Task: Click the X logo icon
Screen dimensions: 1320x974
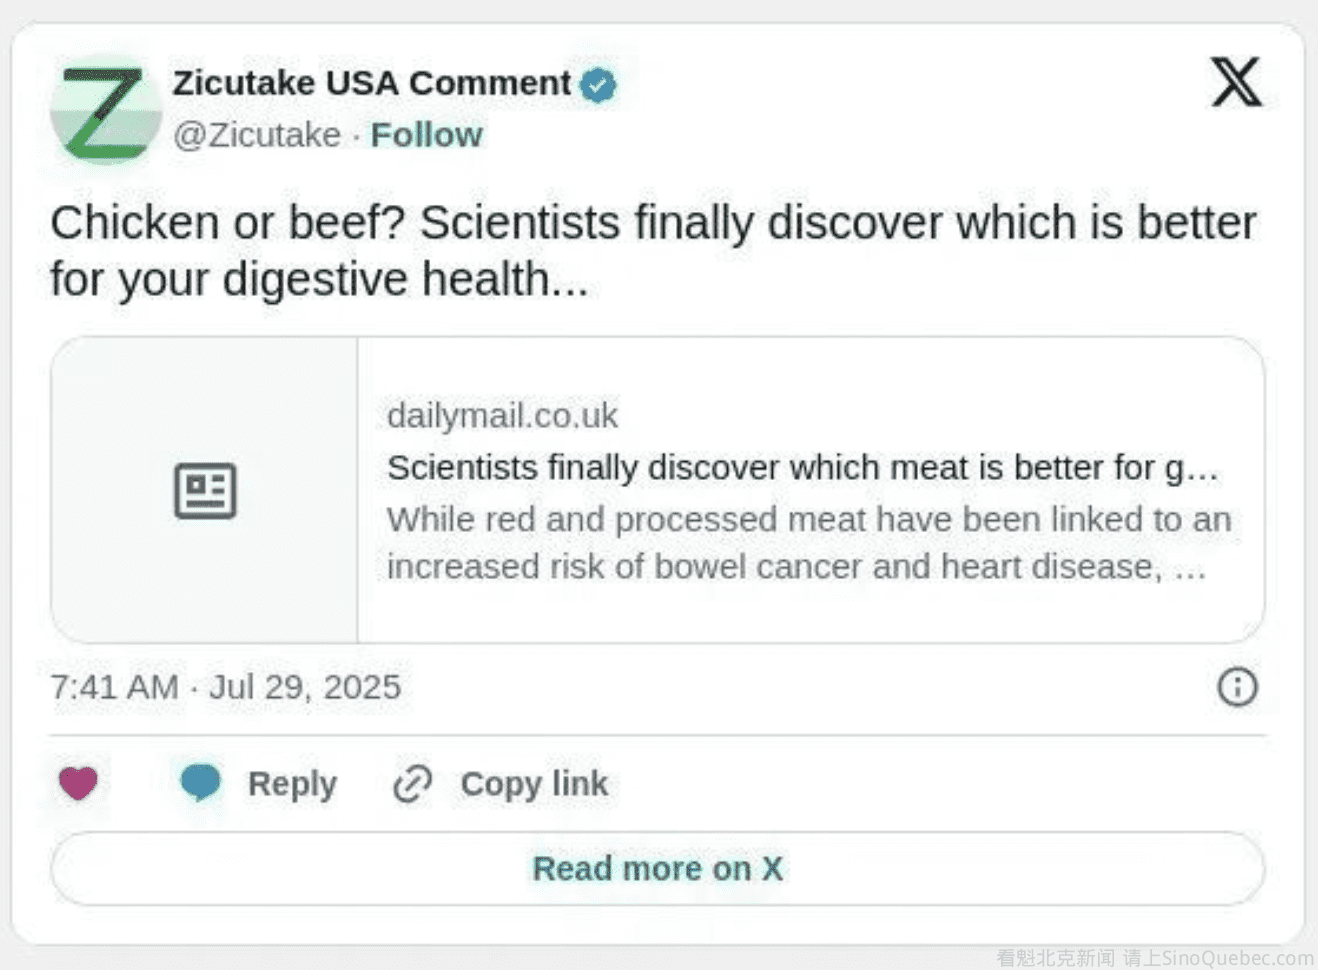Action: (x=1236, y=82)
